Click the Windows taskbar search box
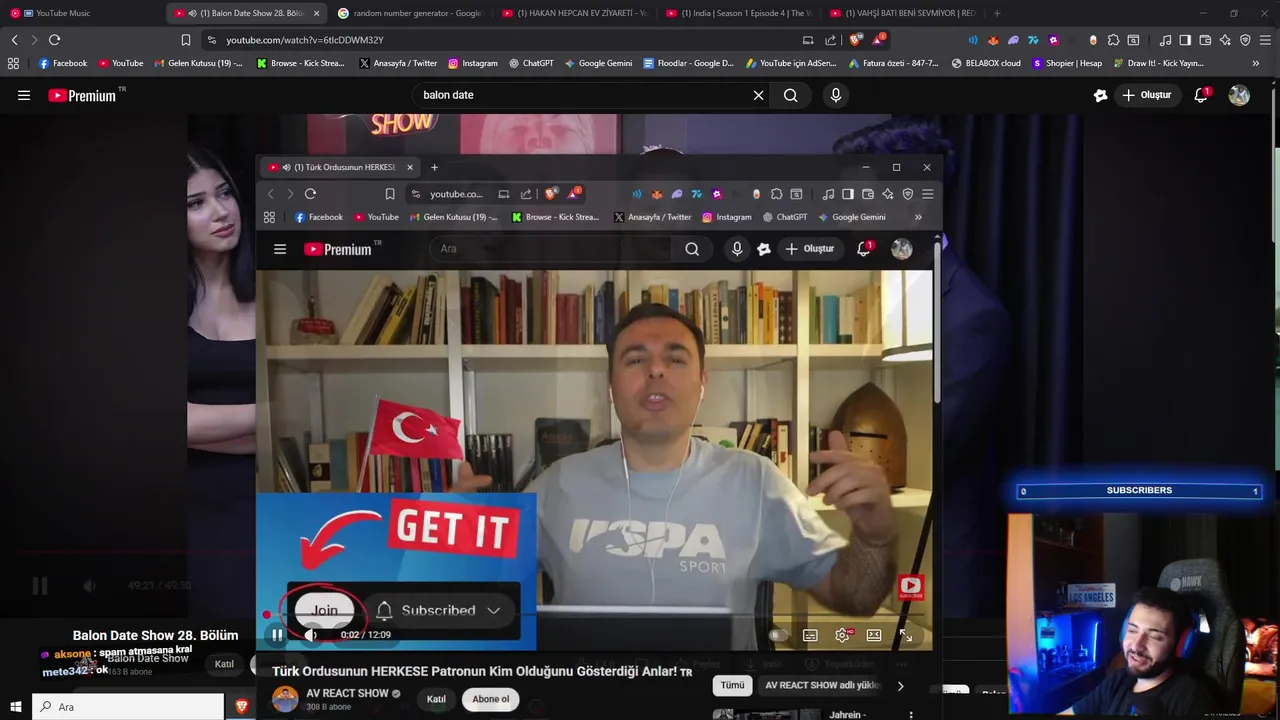 coord(128,707)
